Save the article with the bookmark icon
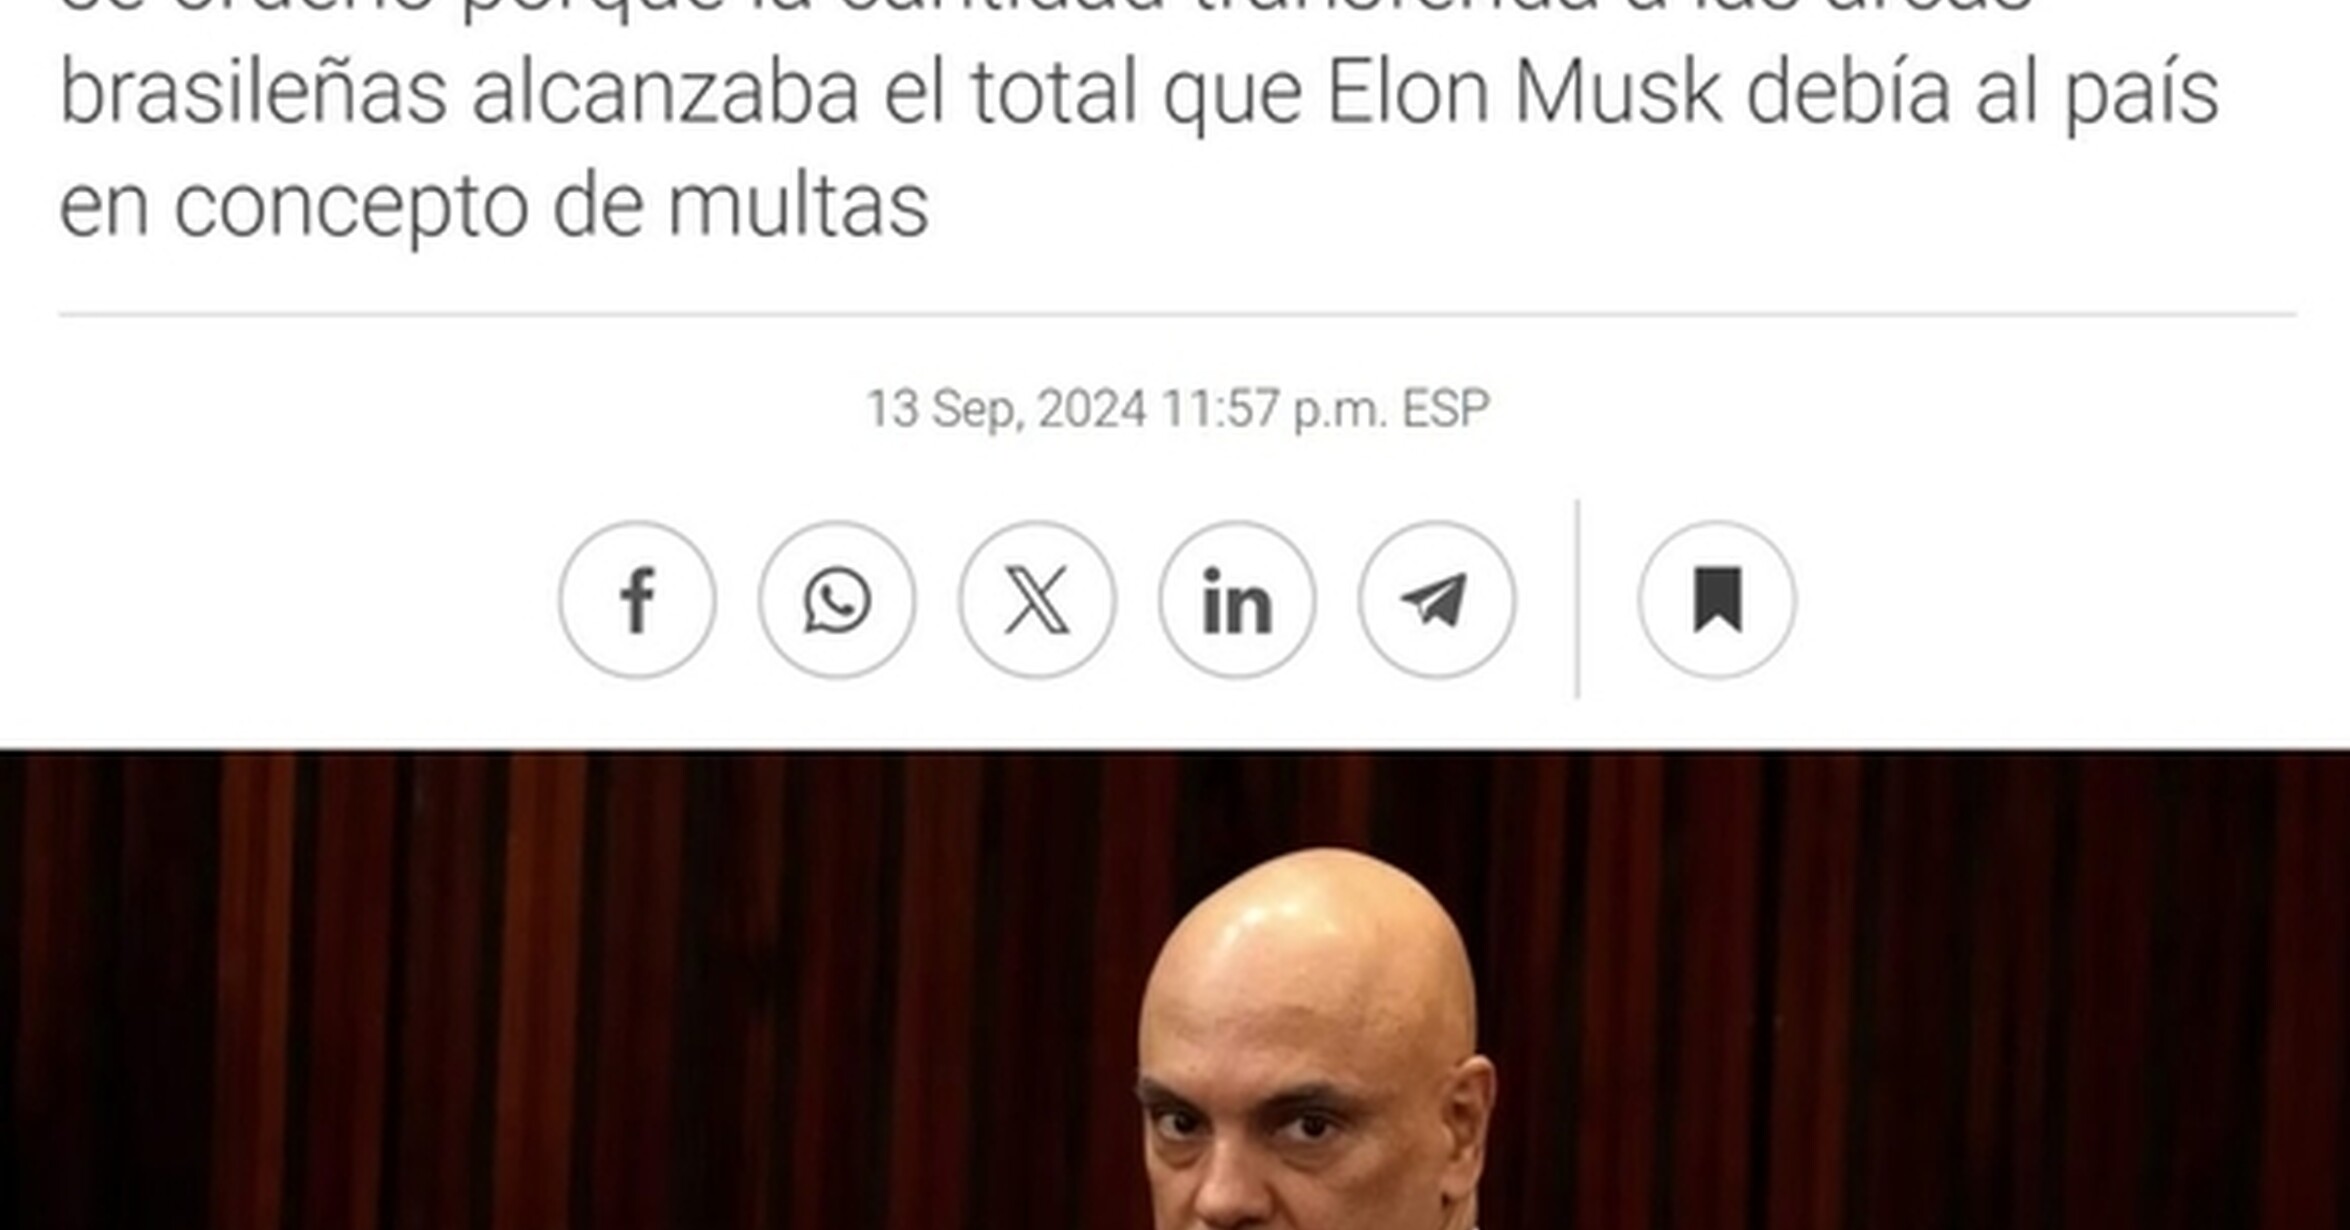The width and height of the screenshot is (2350, 1230). tap(1717, 600)
